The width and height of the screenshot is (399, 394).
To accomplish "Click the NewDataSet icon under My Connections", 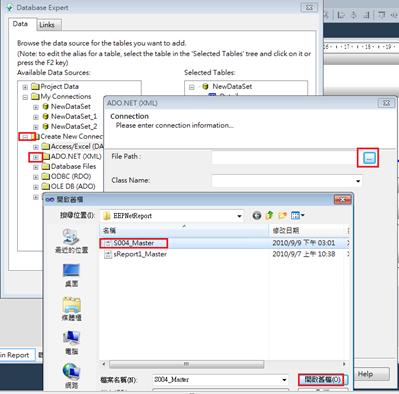I will pyautogui.click(x=46, y=107).
